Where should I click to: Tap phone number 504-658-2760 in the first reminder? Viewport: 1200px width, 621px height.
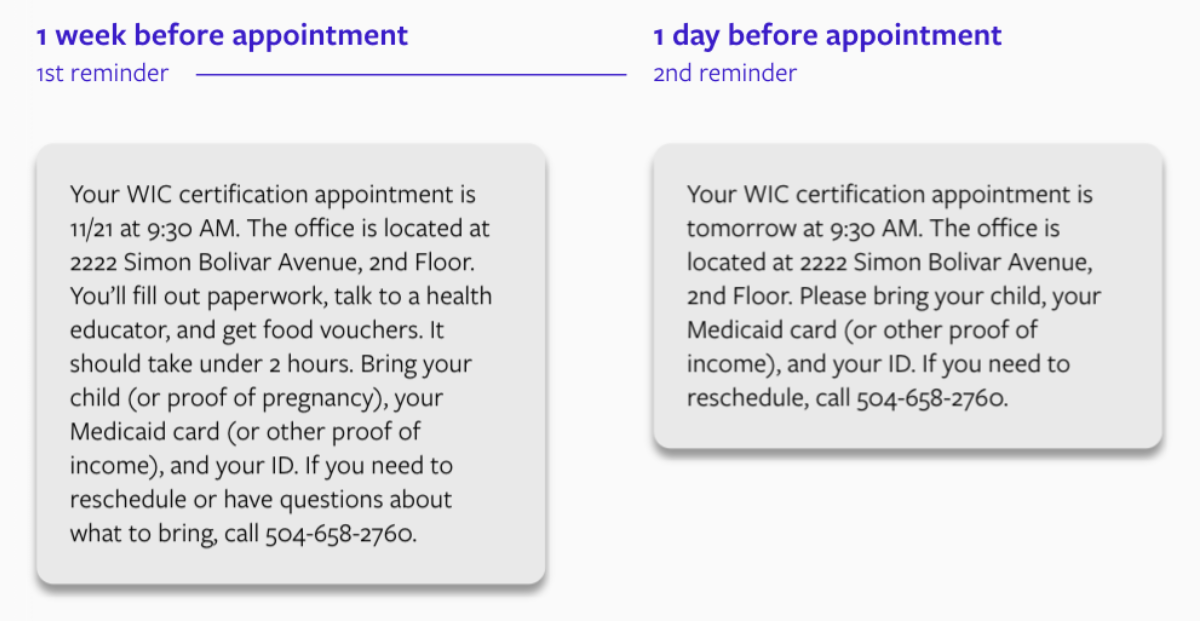point(340,533)
